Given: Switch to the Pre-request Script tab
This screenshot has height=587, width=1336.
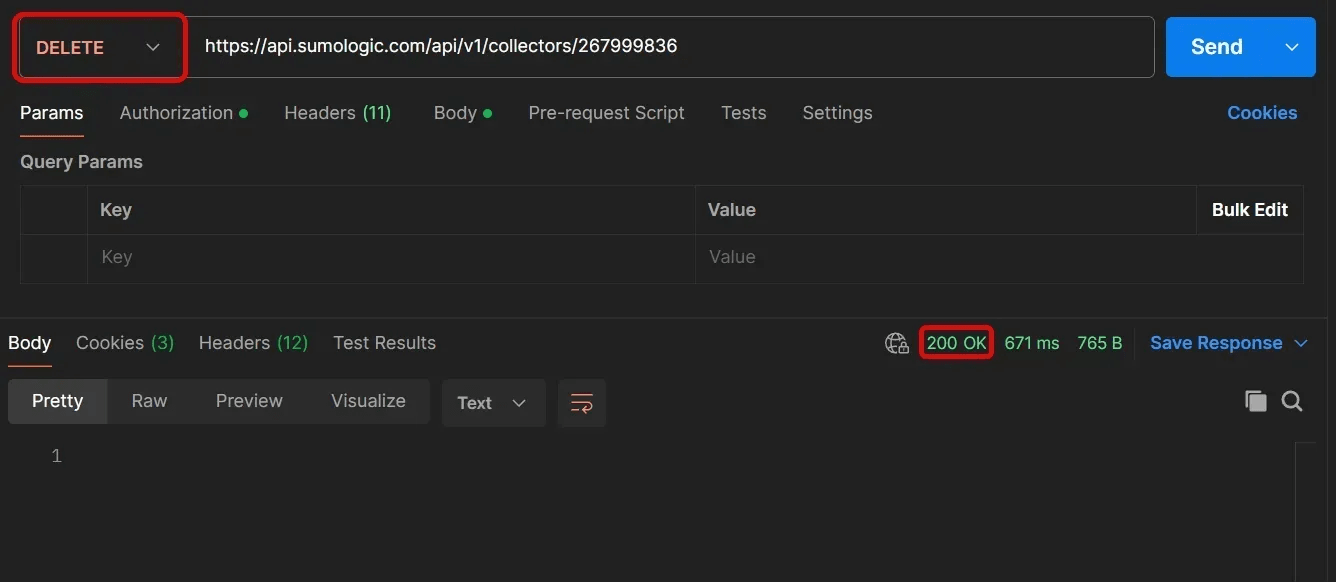Looking at the screenshot, I should click(606, 112).
